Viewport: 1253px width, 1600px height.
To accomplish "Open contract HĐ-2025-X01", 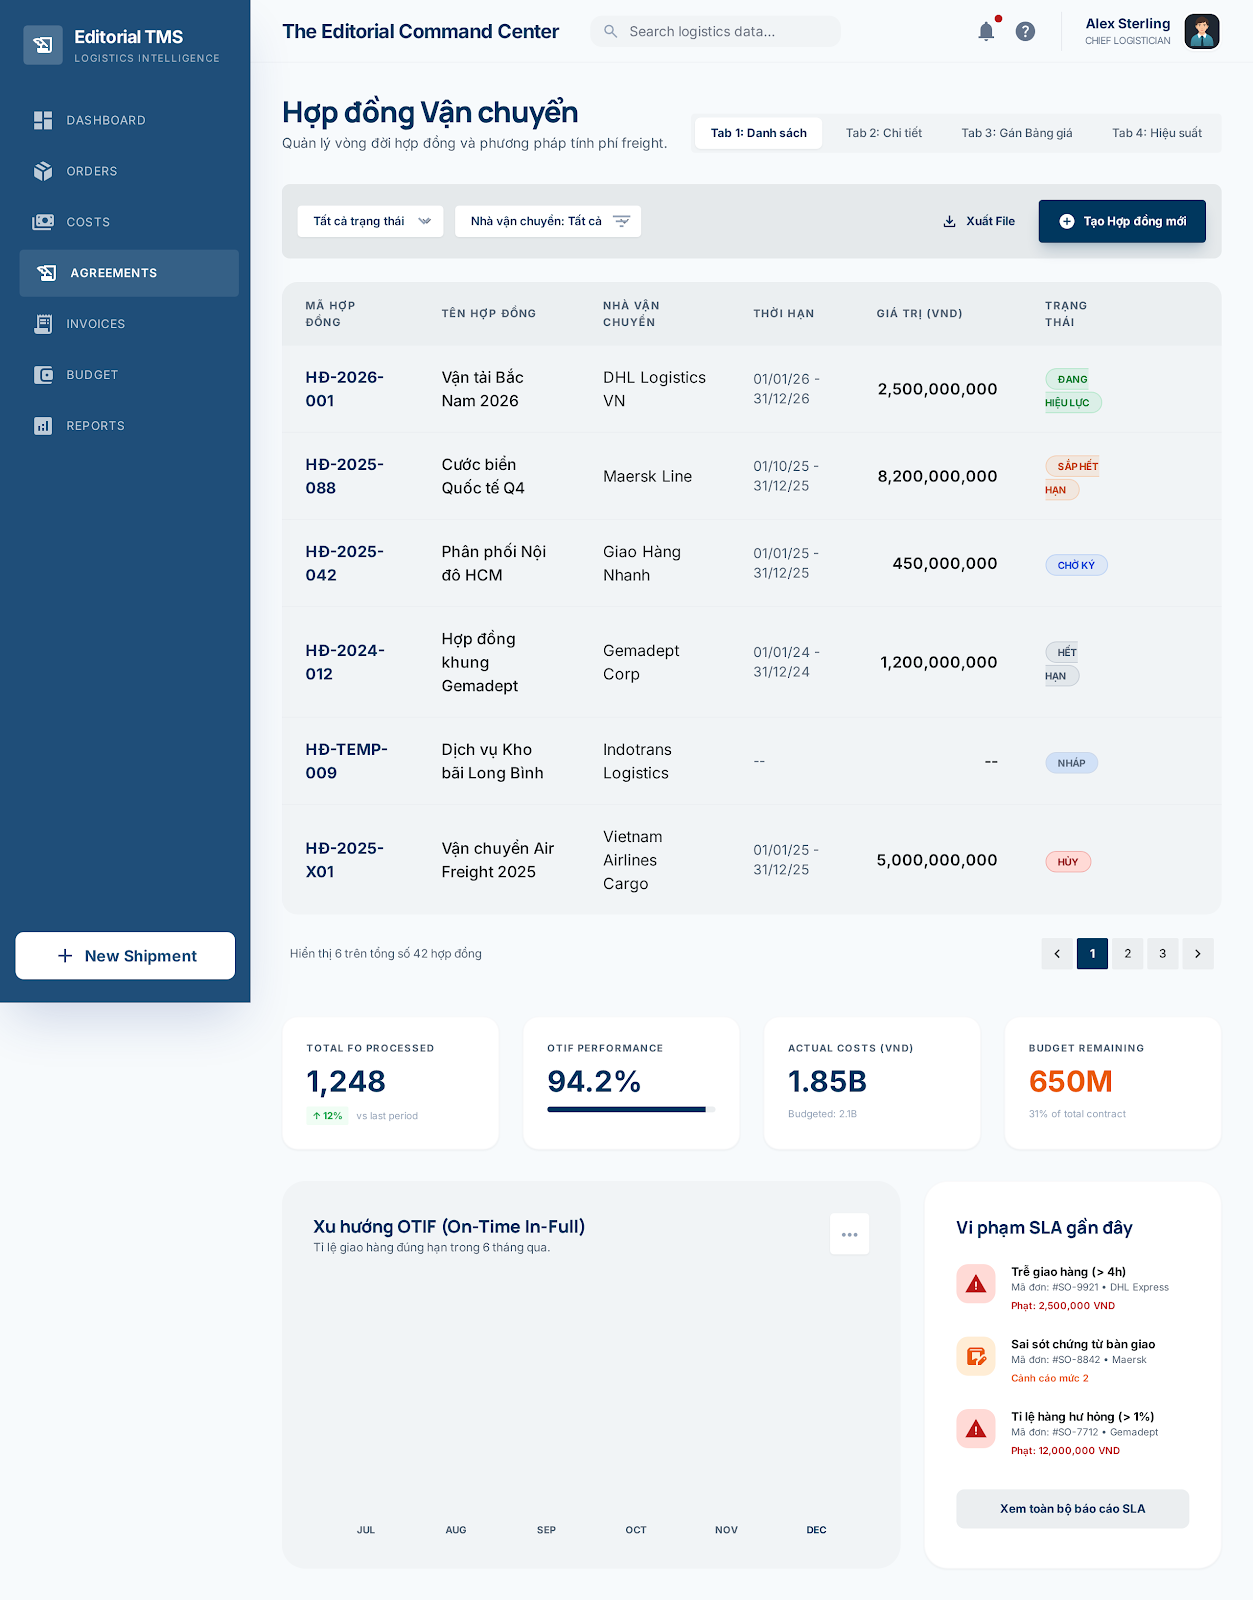I will coord(345,860).
